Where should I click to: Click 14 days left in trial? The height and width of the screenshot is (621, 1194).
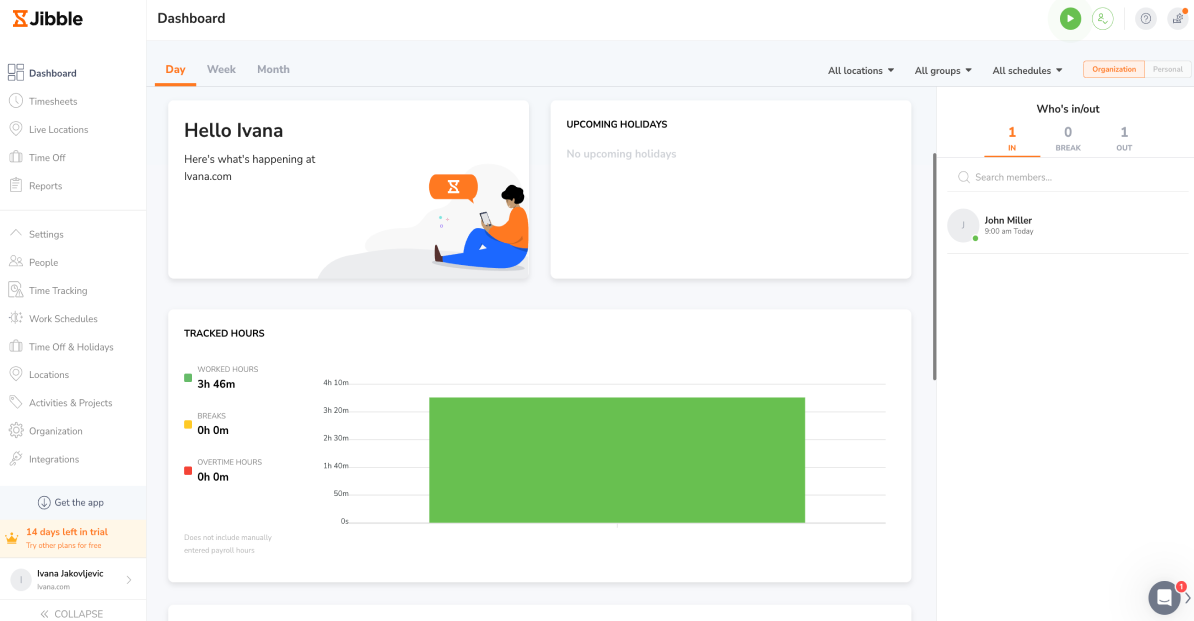point(67,532)
